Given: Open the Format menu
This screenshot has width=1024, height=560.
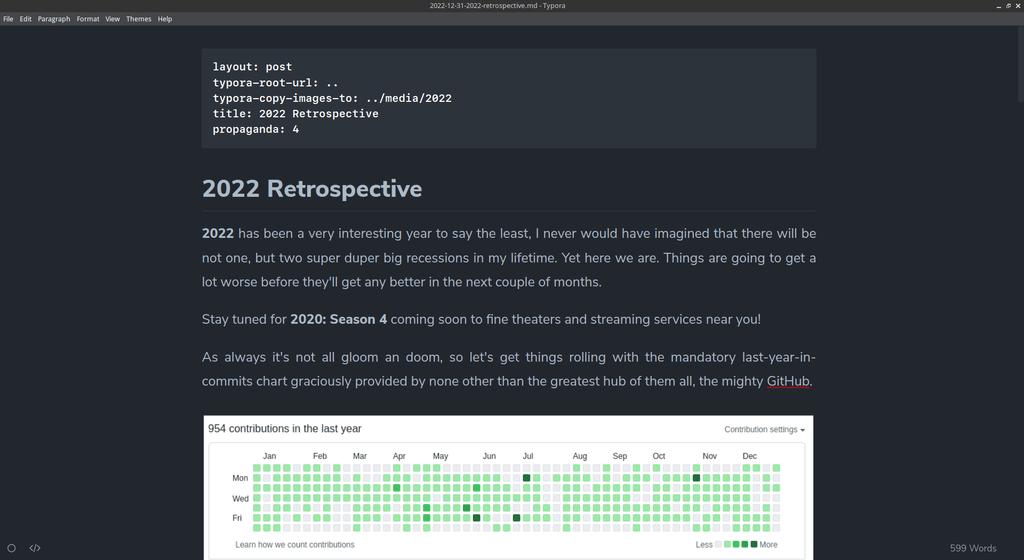Looking at the screenshot, I should coord(88,19).
